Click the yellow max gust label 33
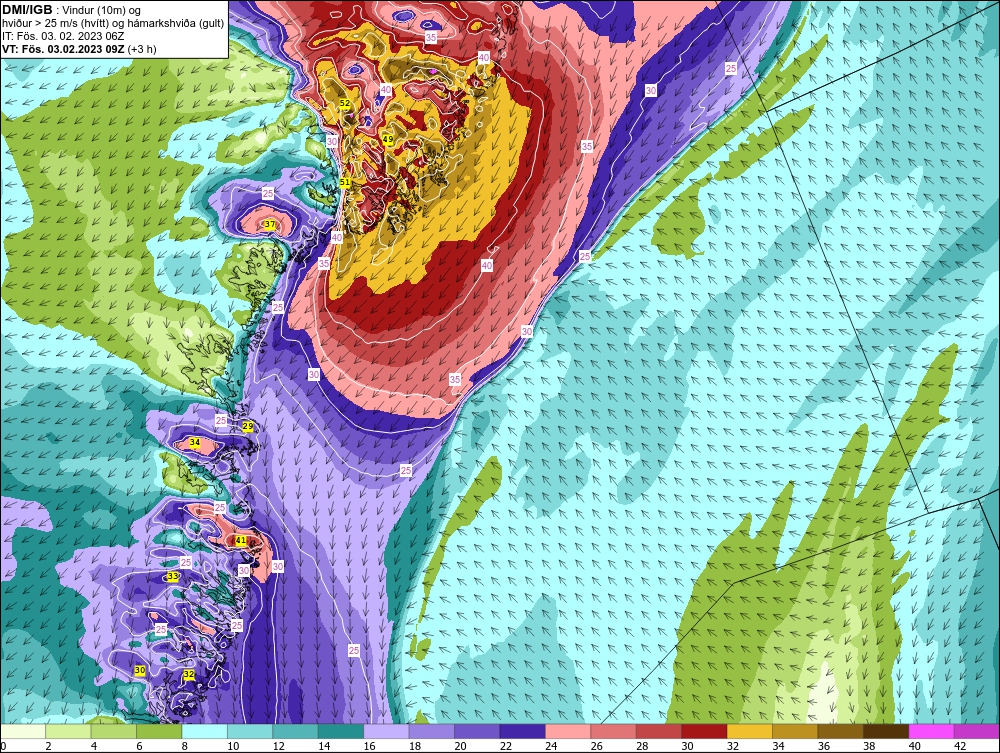 (x=172, y=576)
